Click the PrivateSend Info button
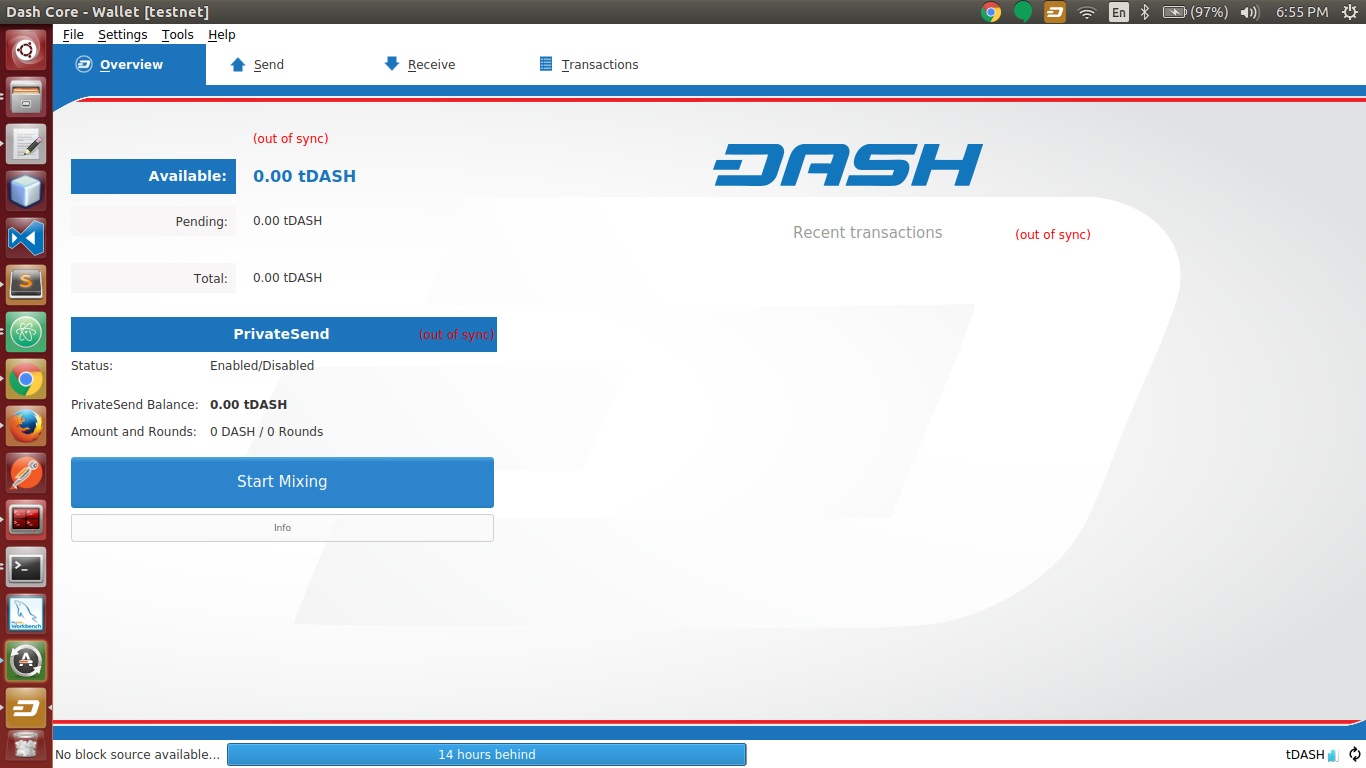The image size is (1366, 768). 282,528
